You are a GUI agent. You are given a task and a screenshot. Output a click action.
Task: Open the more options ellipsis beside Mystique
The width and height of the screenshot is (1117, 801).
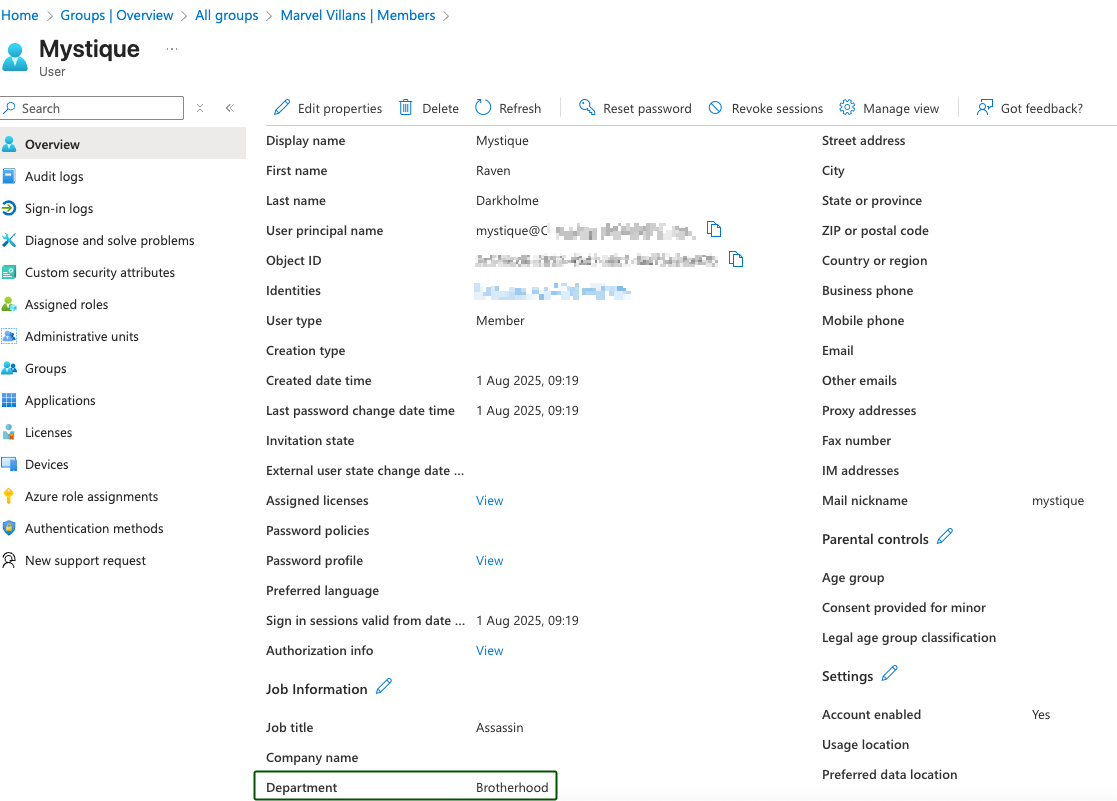coord(172,49)
